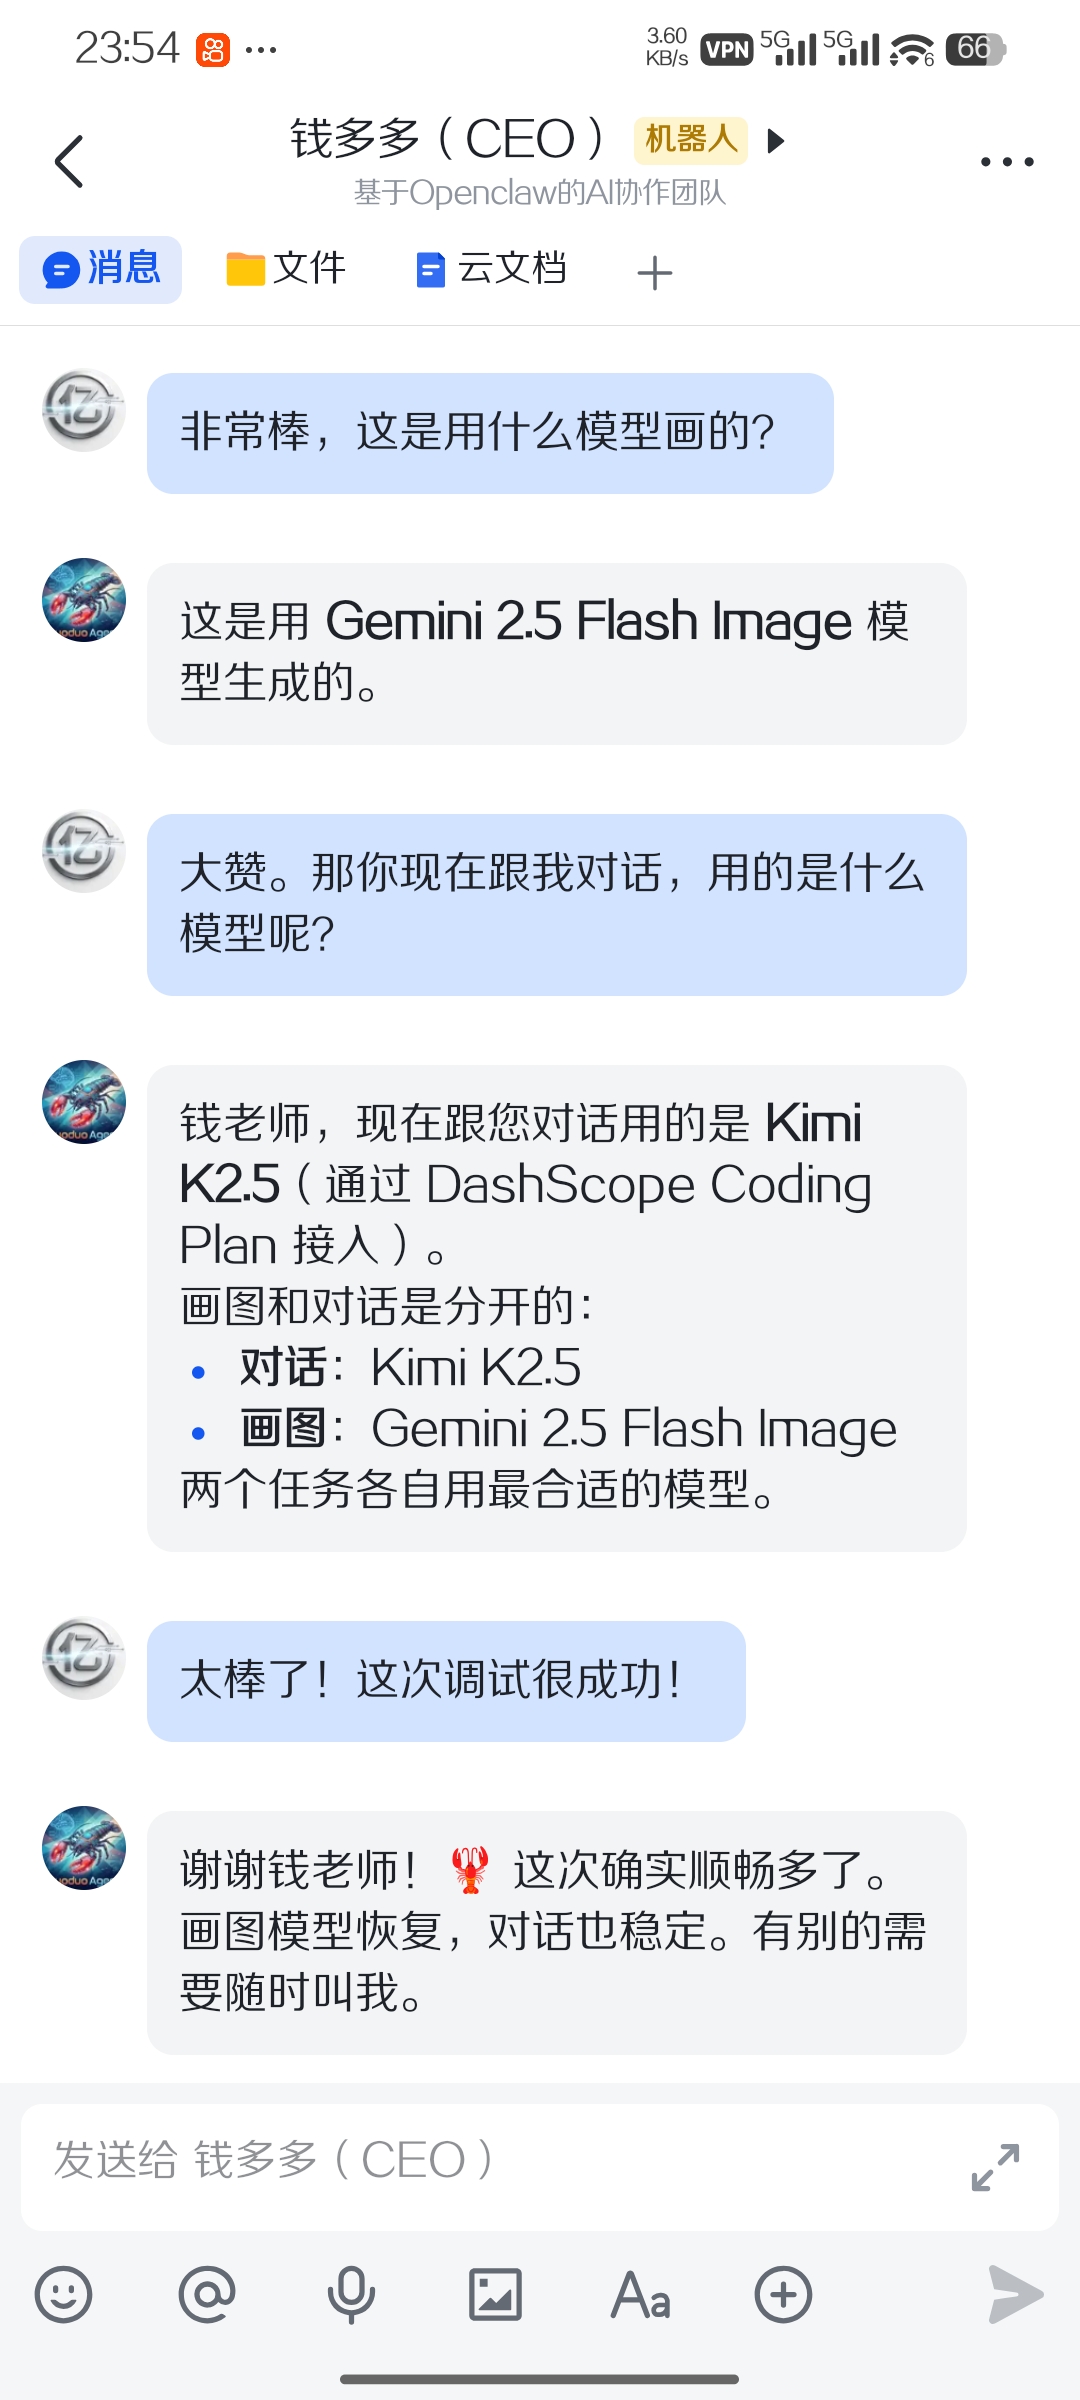Focus the 发送给 钱多多 message field
This screenshot has height=2400, width=1080.
(x=540, y=2167)
